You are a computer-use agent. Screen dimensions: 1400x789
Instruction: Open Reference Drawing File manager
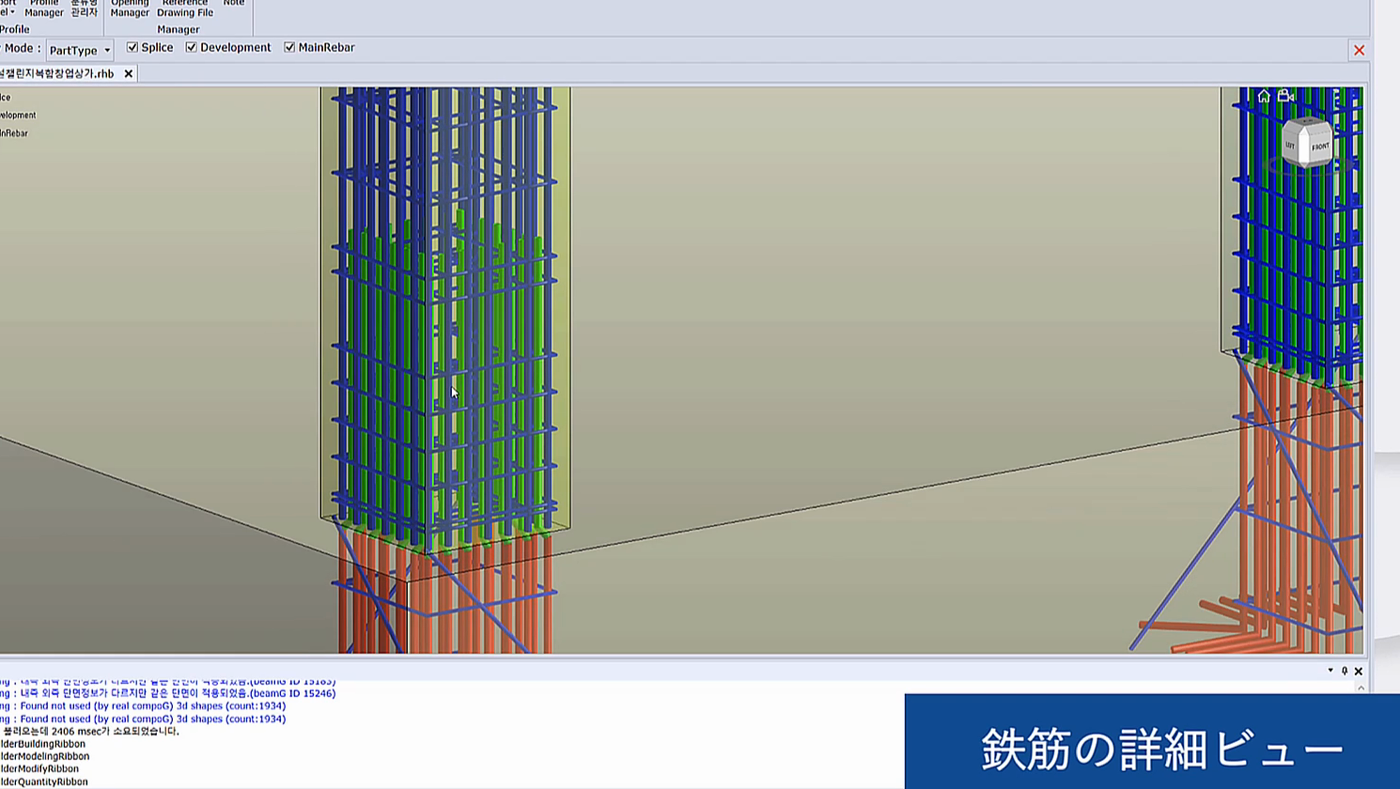(x=185, y=9)
